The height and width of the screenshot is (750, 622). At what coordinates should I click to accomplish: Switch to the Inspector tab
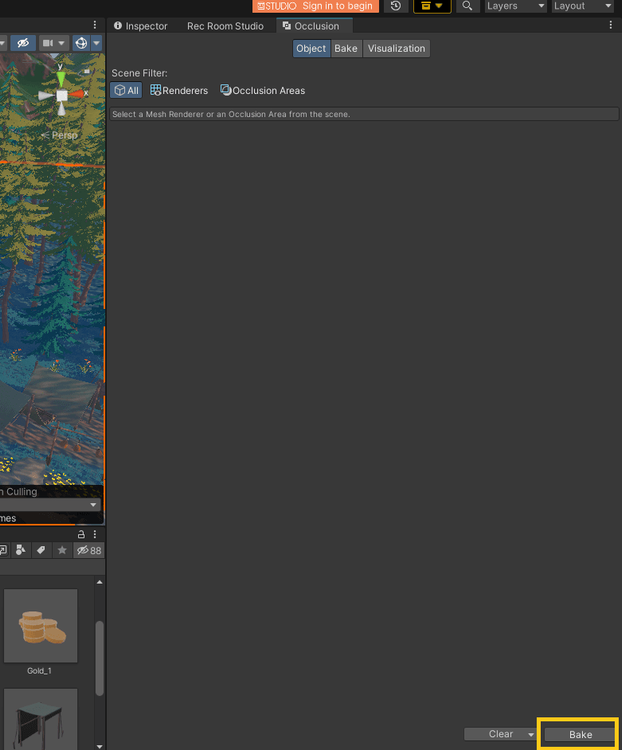141,26
